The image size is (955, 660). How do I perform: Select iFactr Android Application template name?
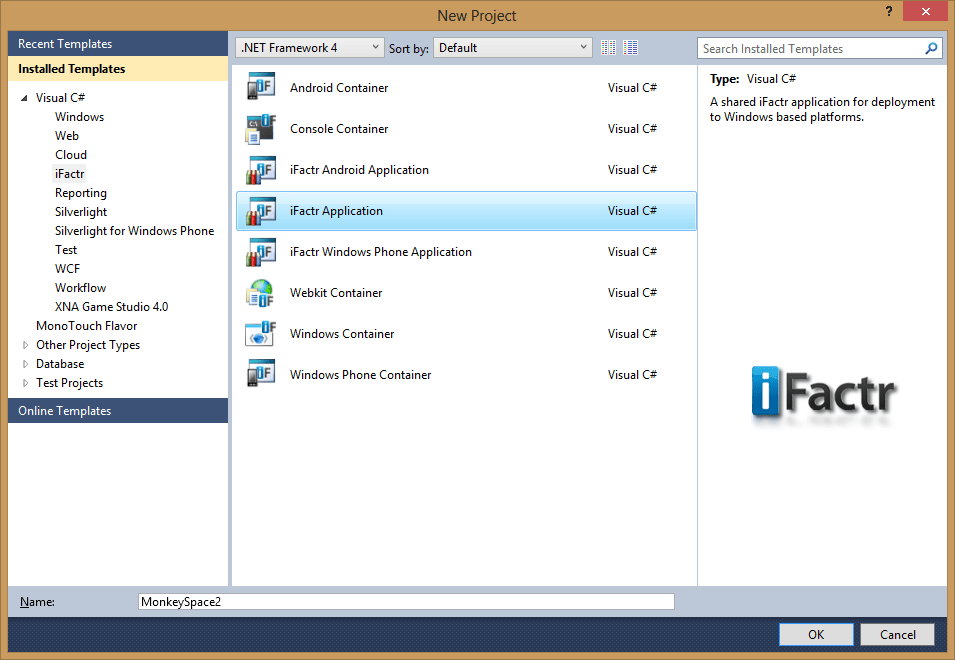[359, 170]
